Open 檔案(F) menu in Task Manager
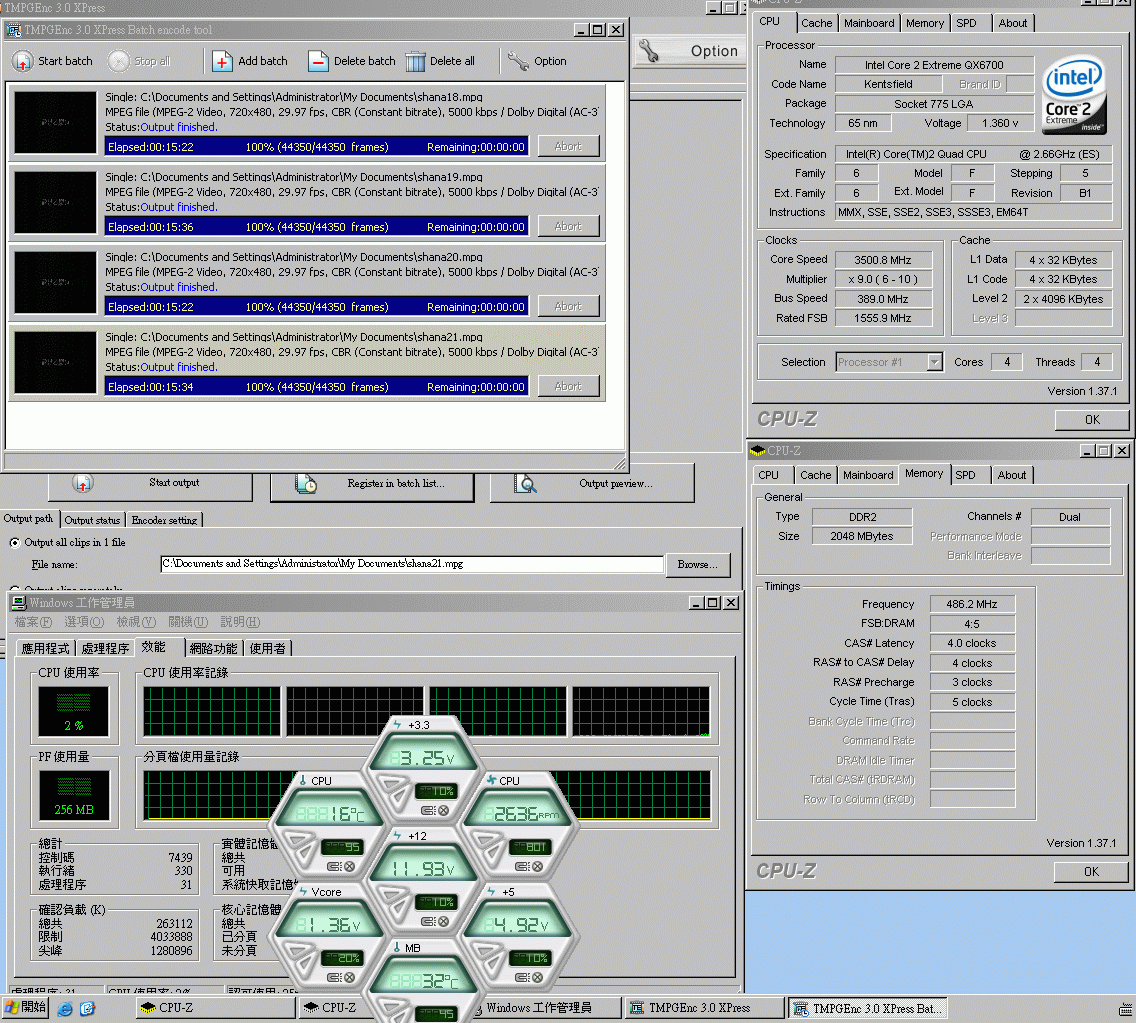The width and height of the screenshot is (1136, 1023). (33, 622)
